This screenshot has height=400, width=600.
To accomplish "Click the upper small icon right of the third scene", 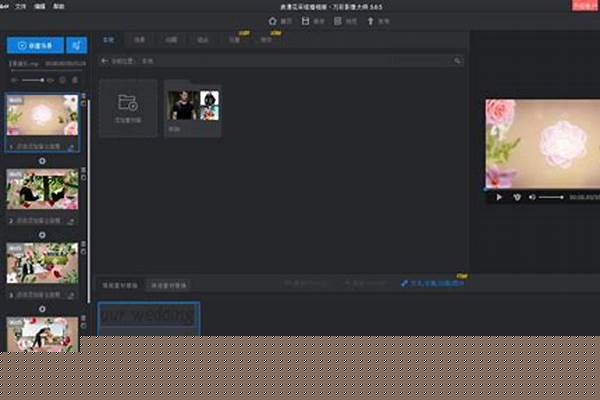I will point(83,244).
